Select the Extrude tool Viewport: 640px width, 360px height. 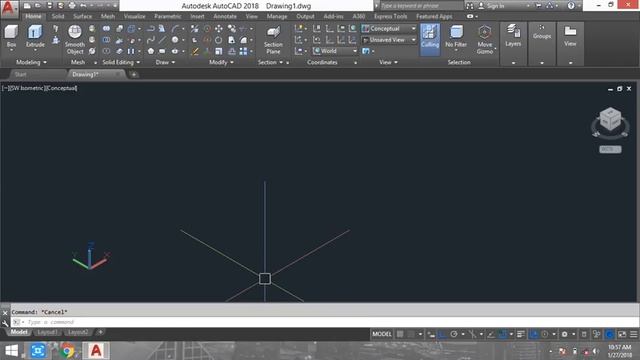pos(35,37)
